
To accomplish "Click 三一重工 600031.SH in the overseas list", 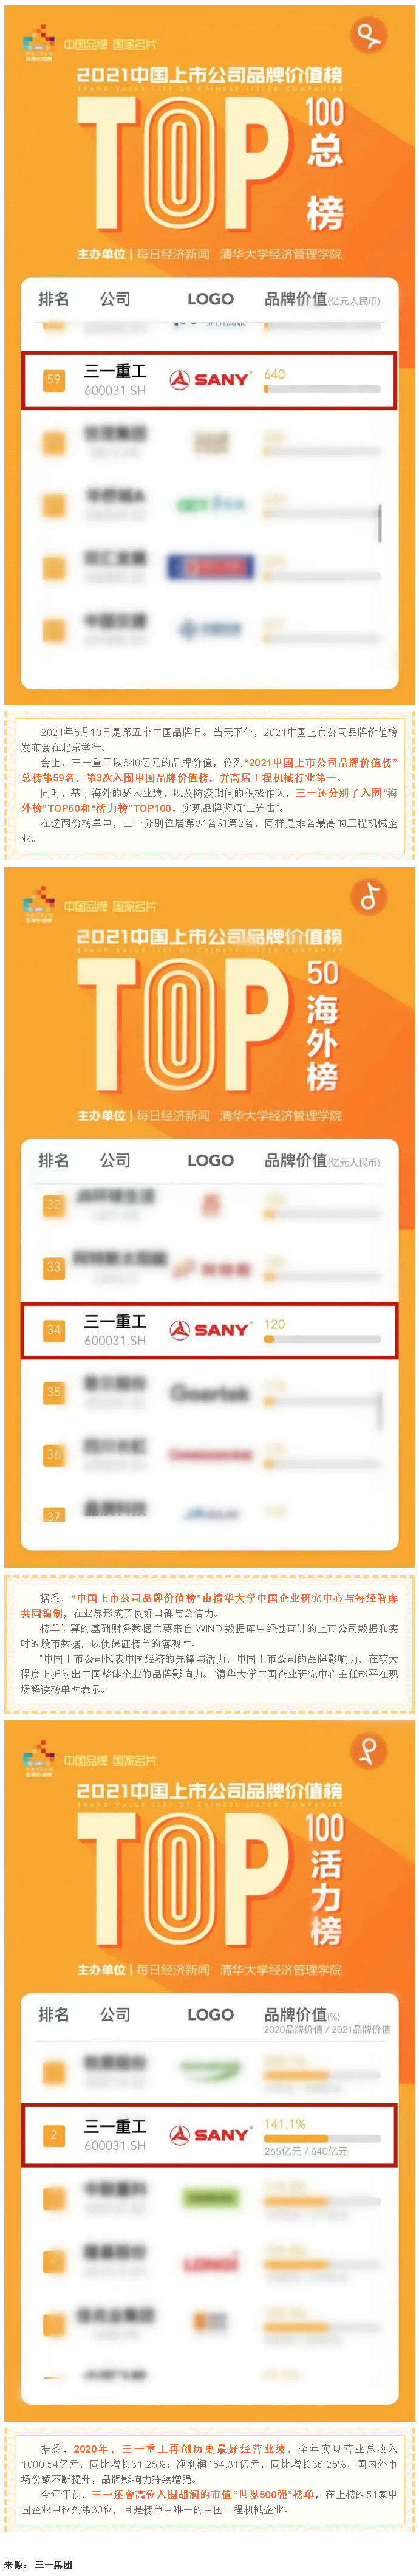I will tap(115, 1329).
